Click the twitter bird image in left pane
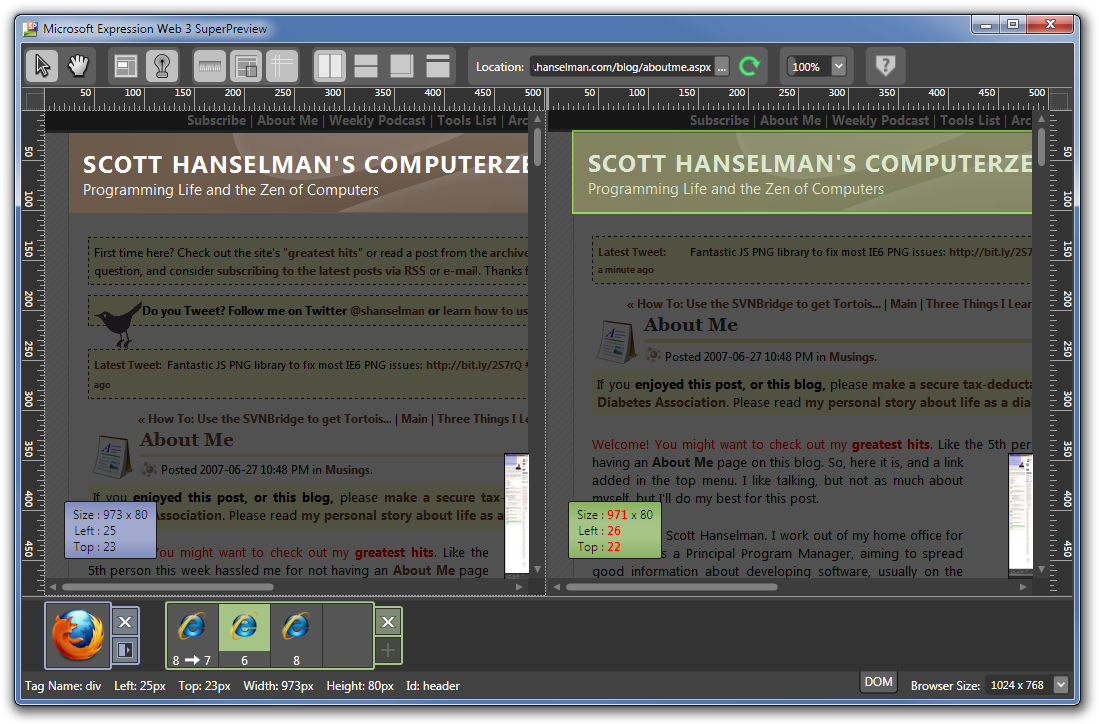1099x724 pixels. coord(119,325)
